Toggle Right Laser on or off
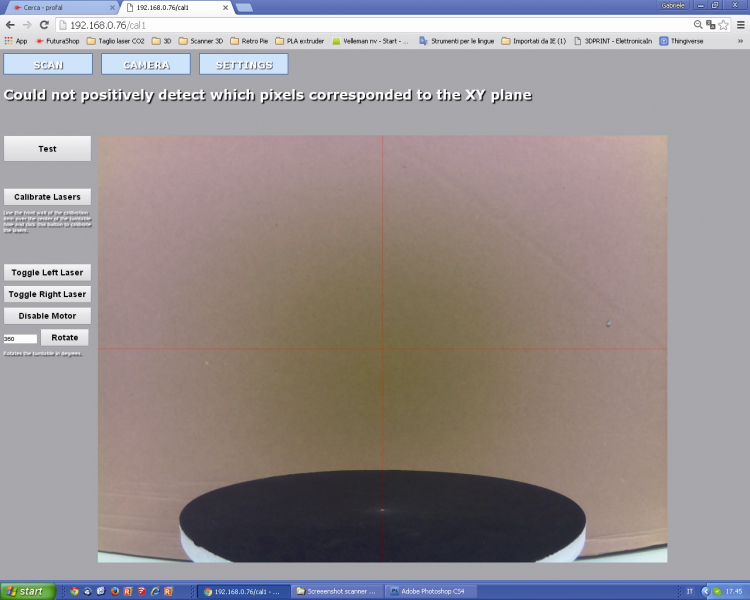This screenshot has width=750, height=600. [x=47, y=294]
